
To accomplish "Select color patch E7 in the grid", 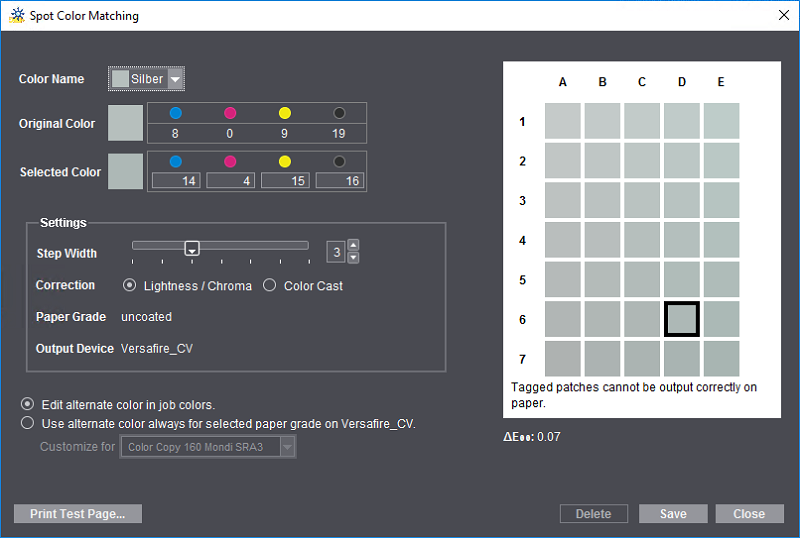I will pyautogui.click(x=721, y=358).
